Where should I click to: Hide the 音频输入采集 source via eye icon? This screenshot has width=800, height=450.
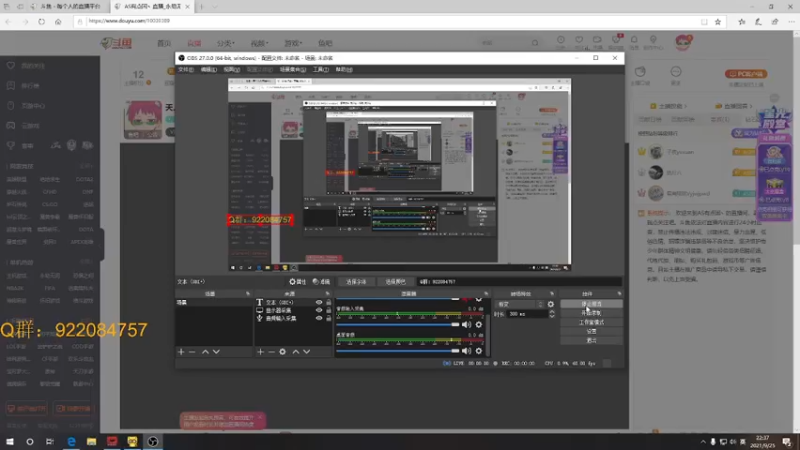point(319,318)
